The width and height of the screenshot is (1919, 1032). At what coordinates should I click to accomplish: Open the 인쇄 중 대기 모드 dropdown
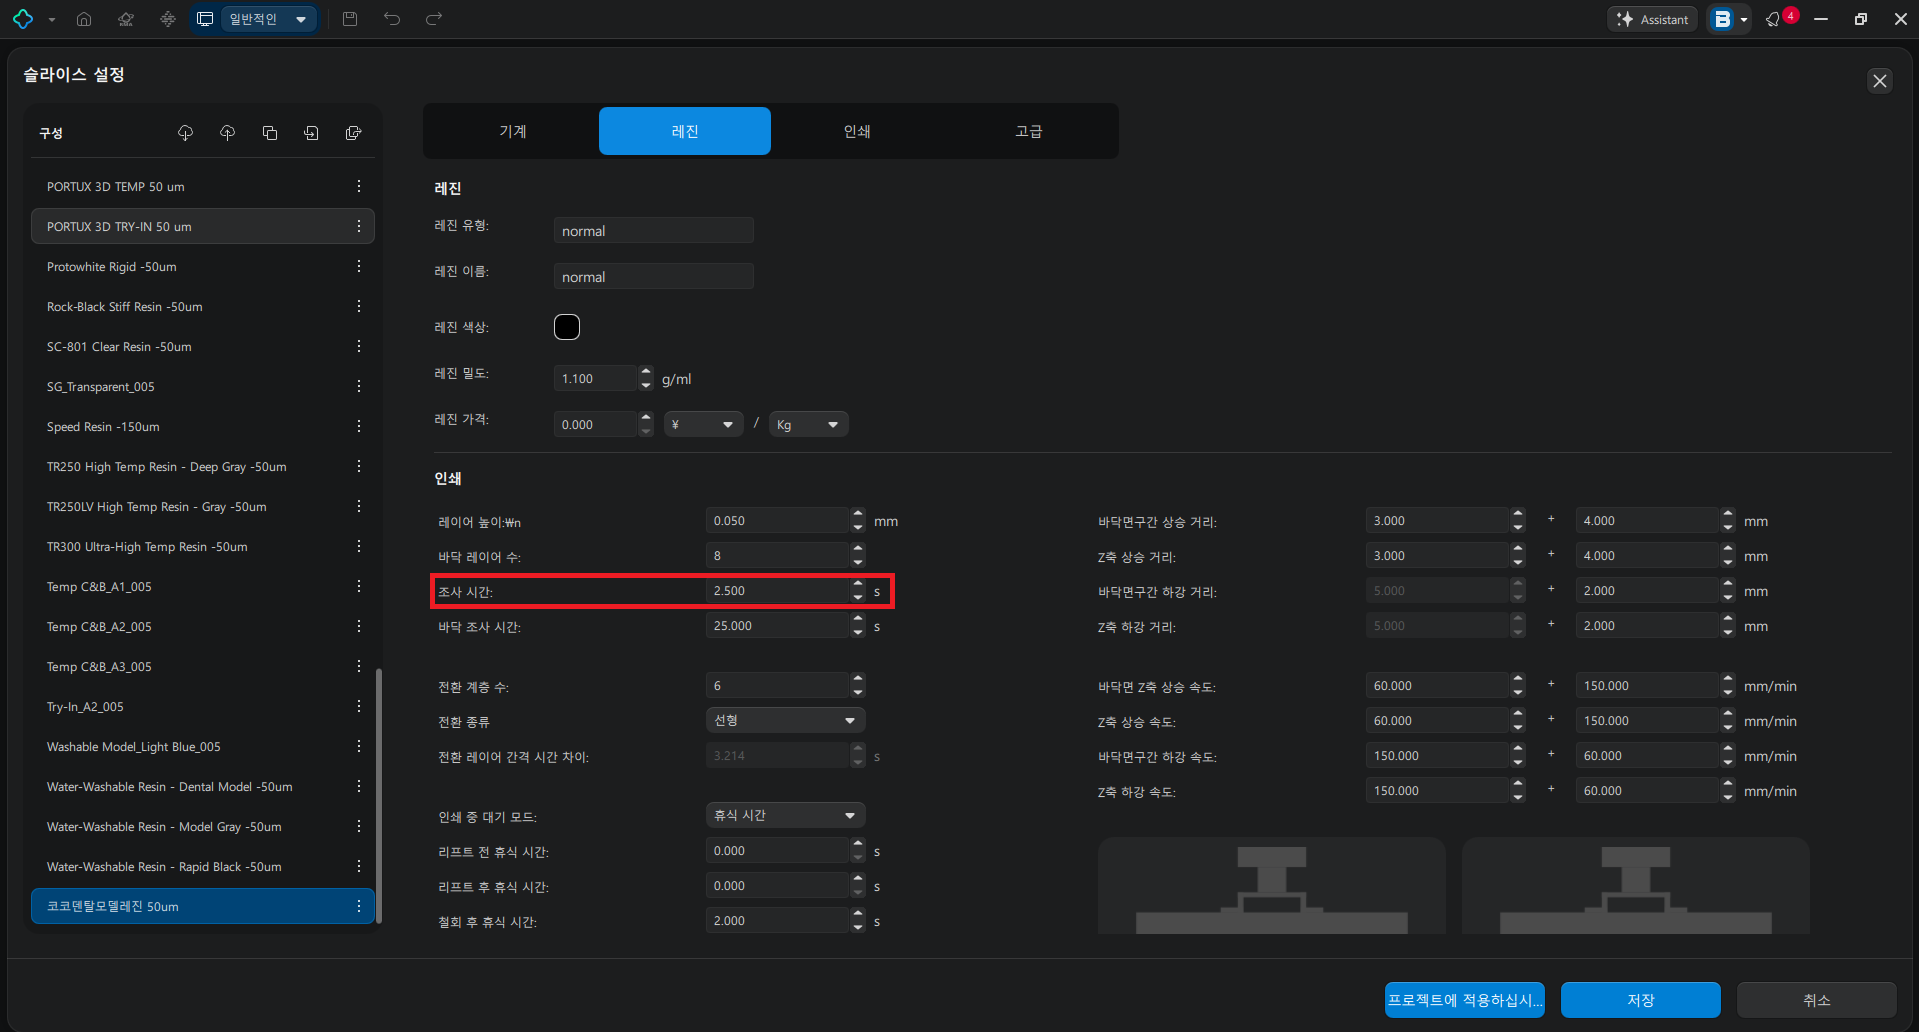coord(786,816)
